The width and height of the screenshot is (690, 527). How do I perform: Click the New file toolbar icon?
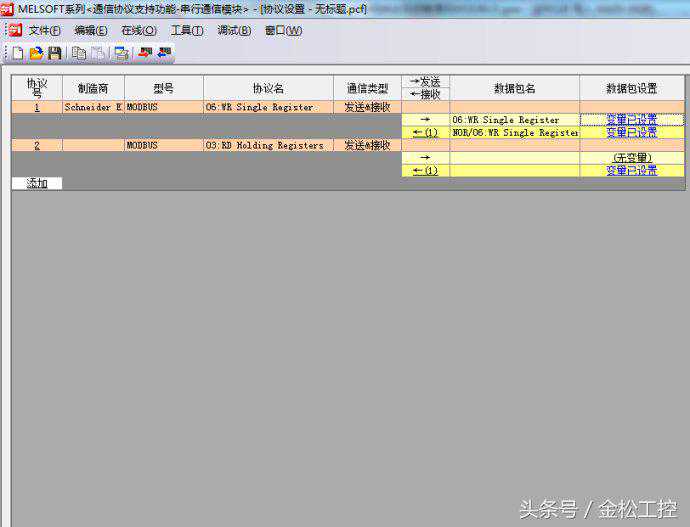pos(18,52)
